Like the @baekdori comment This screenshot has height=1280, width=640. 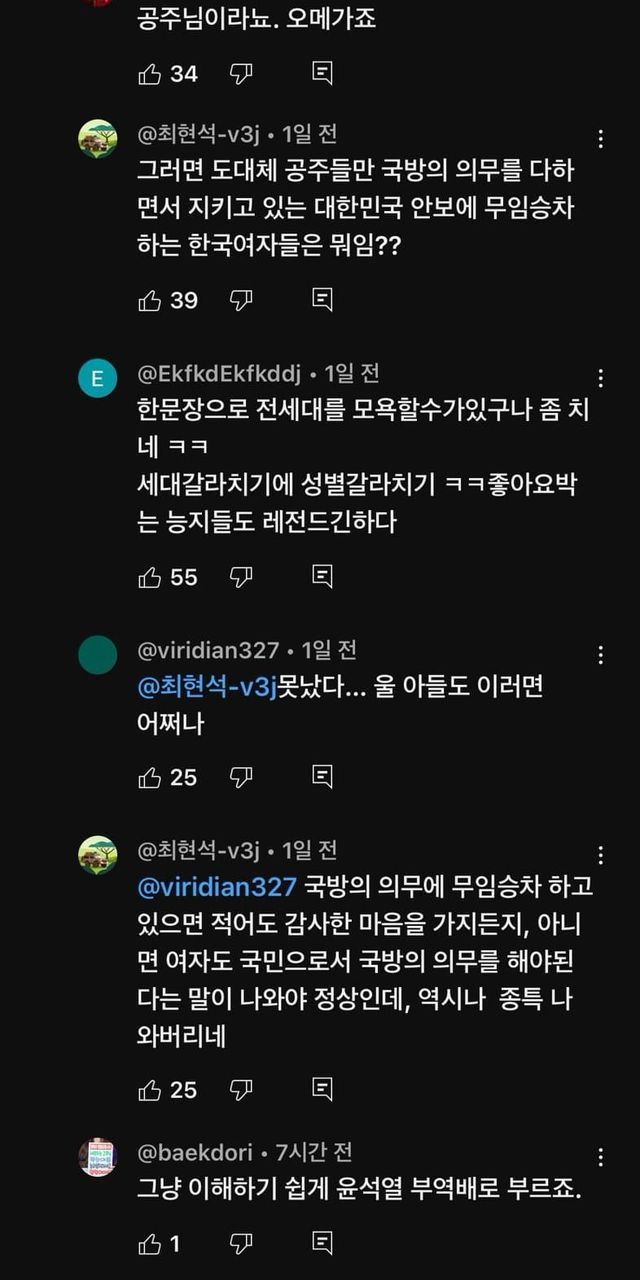[x=150, y=1244]
